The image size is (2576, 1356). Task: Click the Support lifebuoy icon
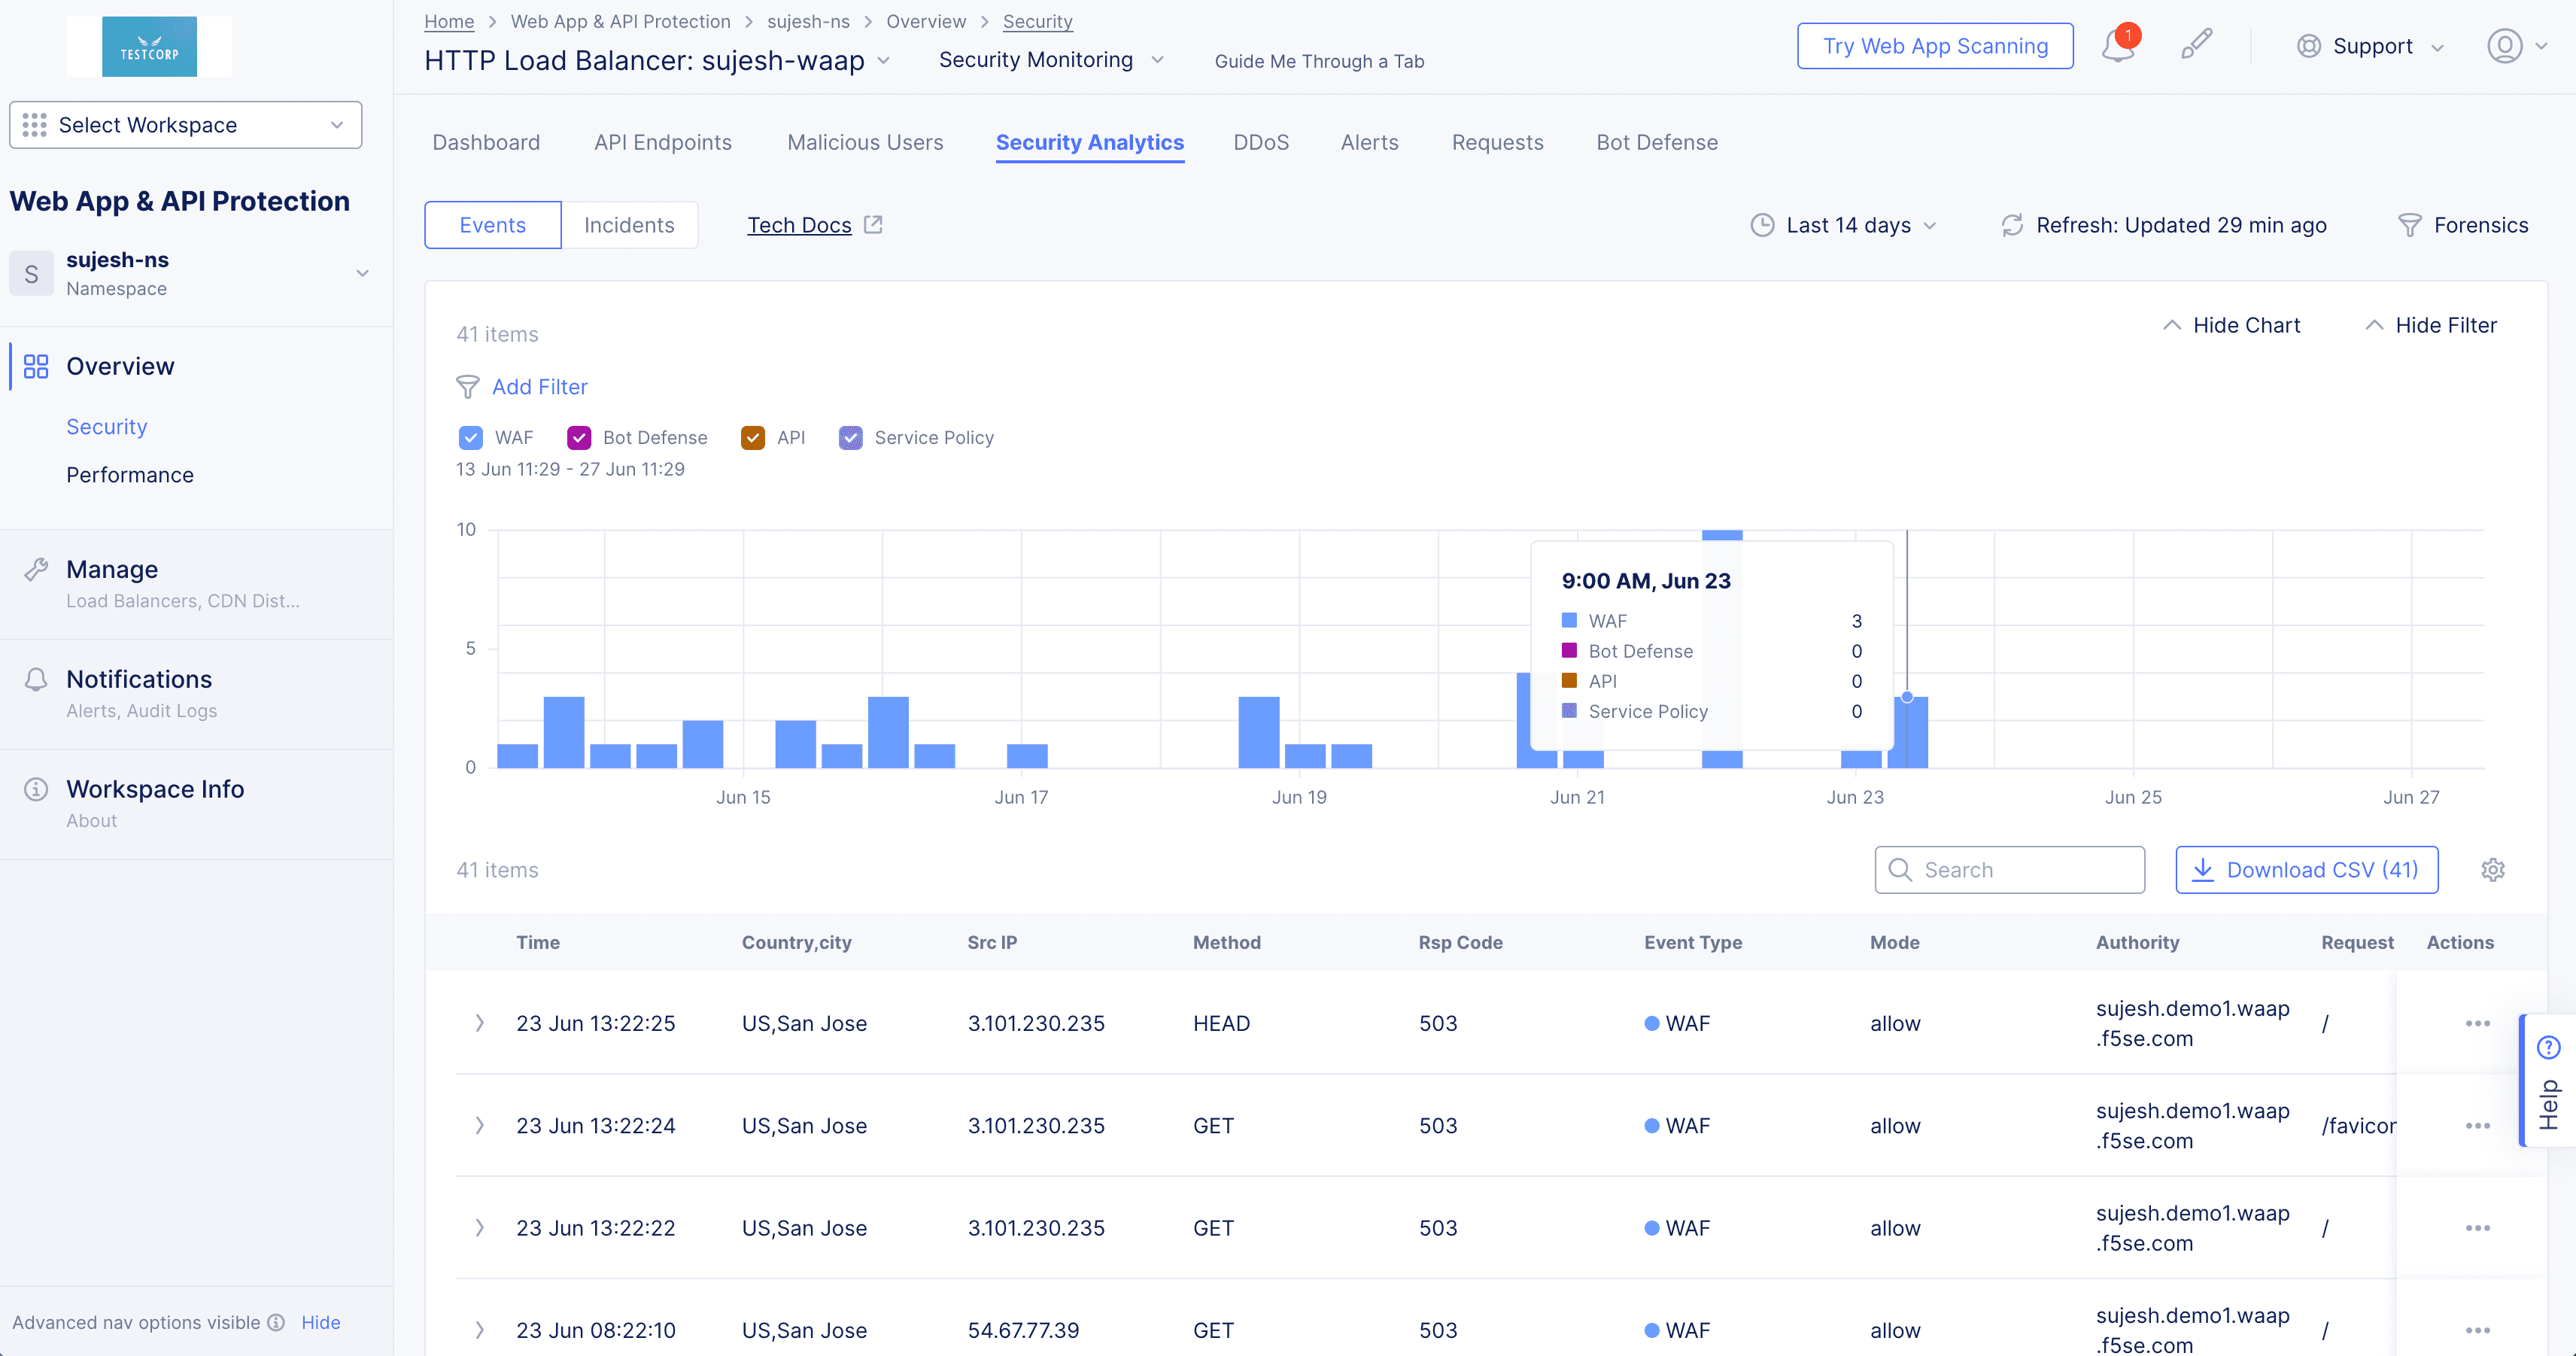click(2308, 46)
